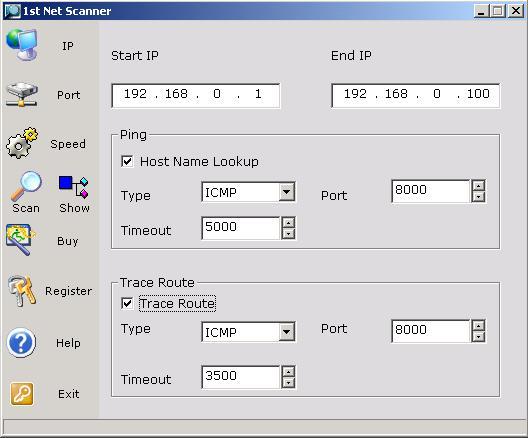528x438 pixels.
Task: Select the IP sidebar label
Action: [x=68, y=46]
